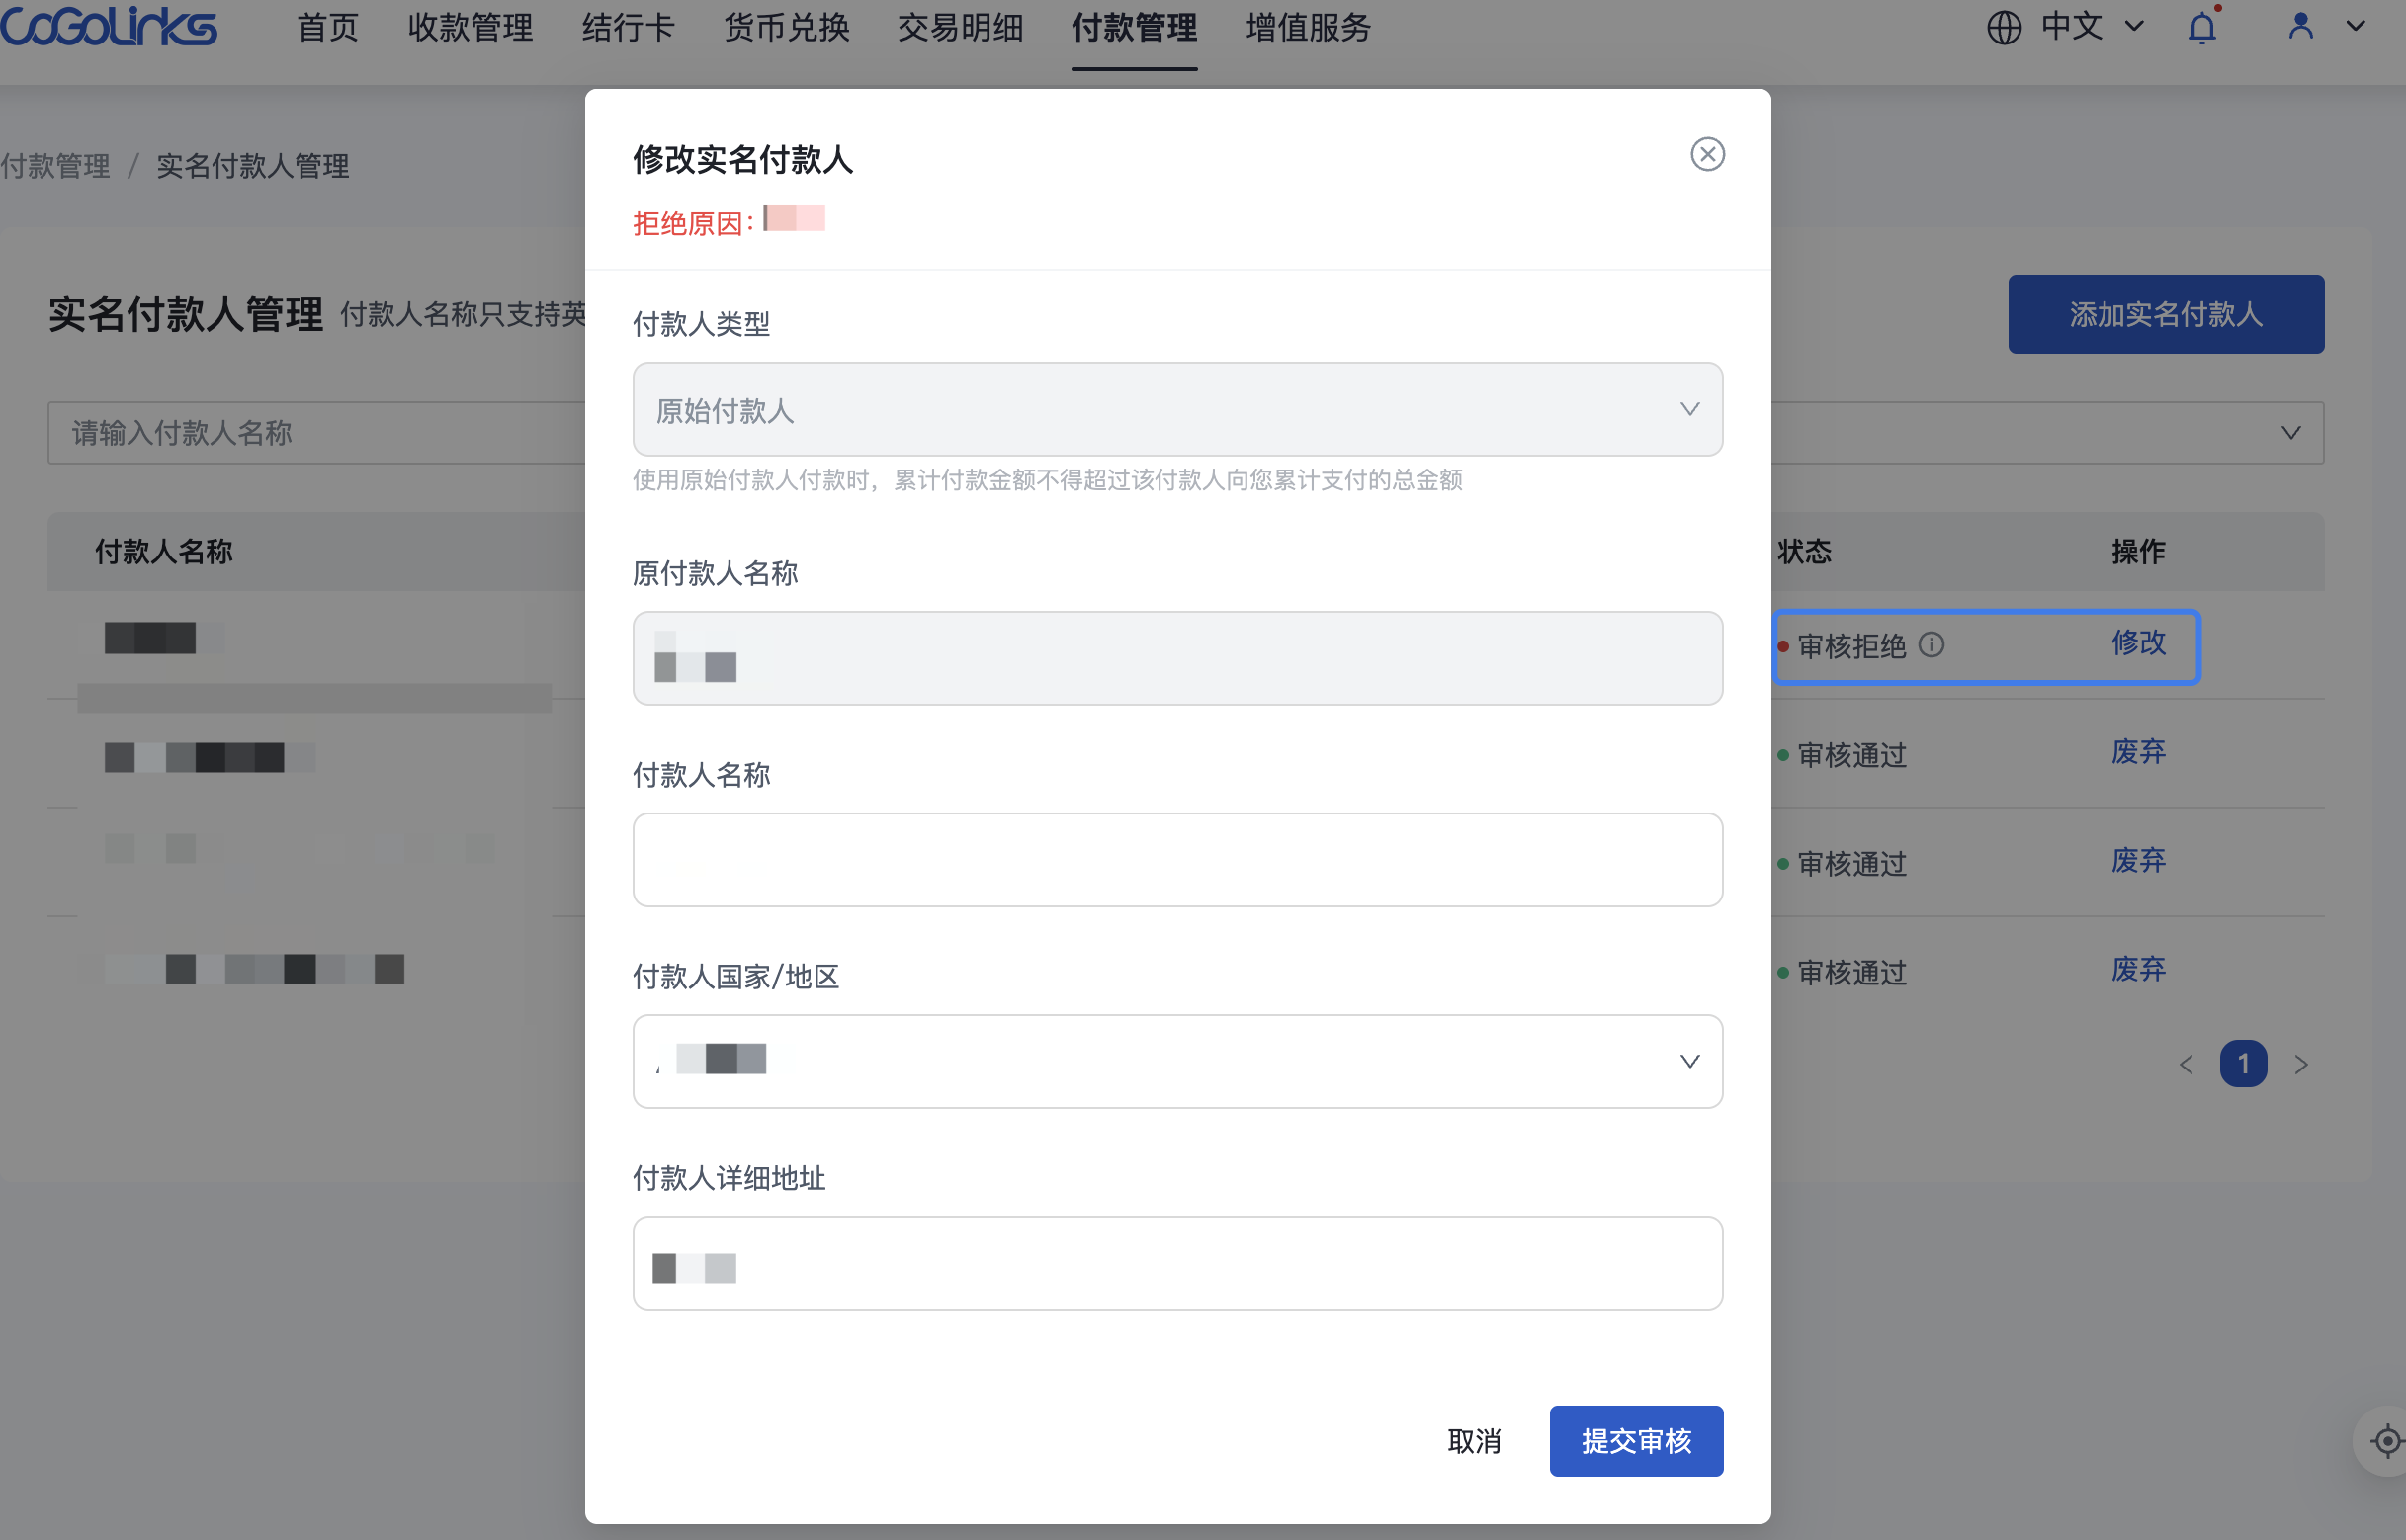
Task: Click the globe language icon
Action: pyautogui.click(x=2004, y=28)
